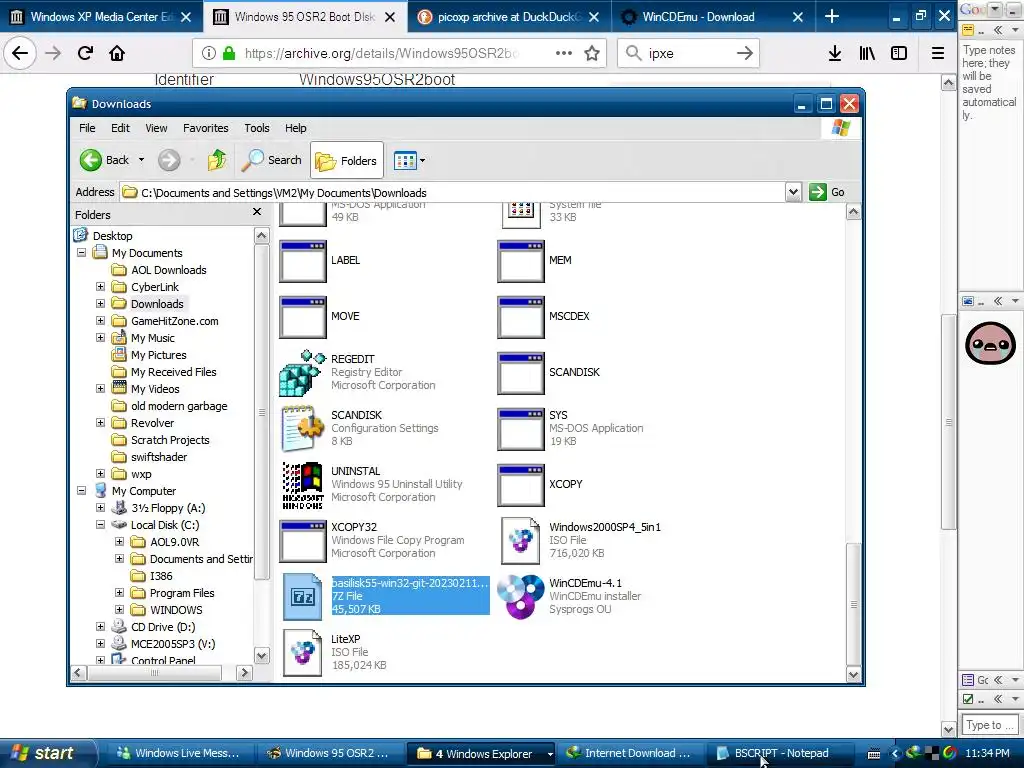Click the Firefox search box containing ipxe
The width and height of the screenshot is (1024, 768).
point(689,53)
